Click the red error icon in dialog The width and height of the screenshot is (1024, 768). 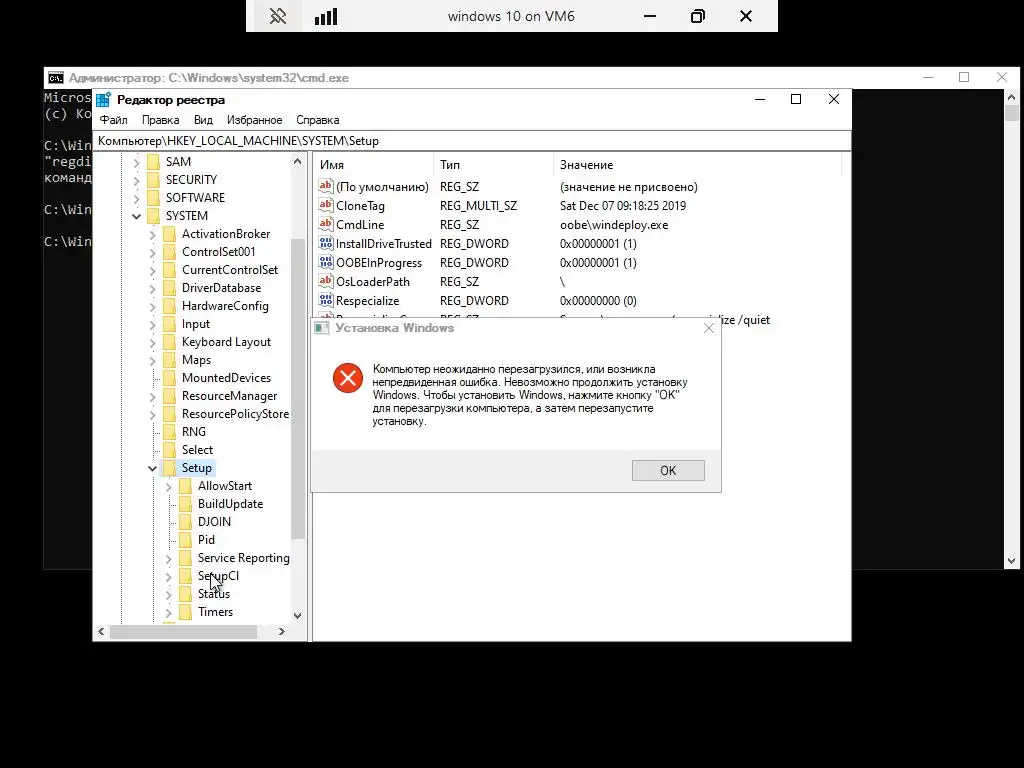tap(347, 378)
